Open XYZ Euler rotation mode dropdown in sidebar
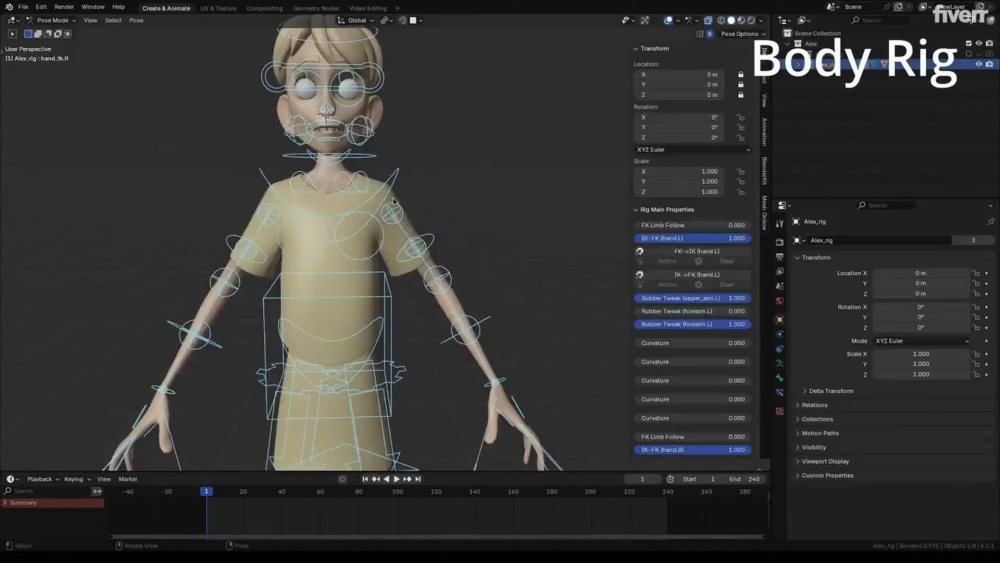Image resolution: width=1000 pixels, height=563 pixels. [x=693, y=150]
